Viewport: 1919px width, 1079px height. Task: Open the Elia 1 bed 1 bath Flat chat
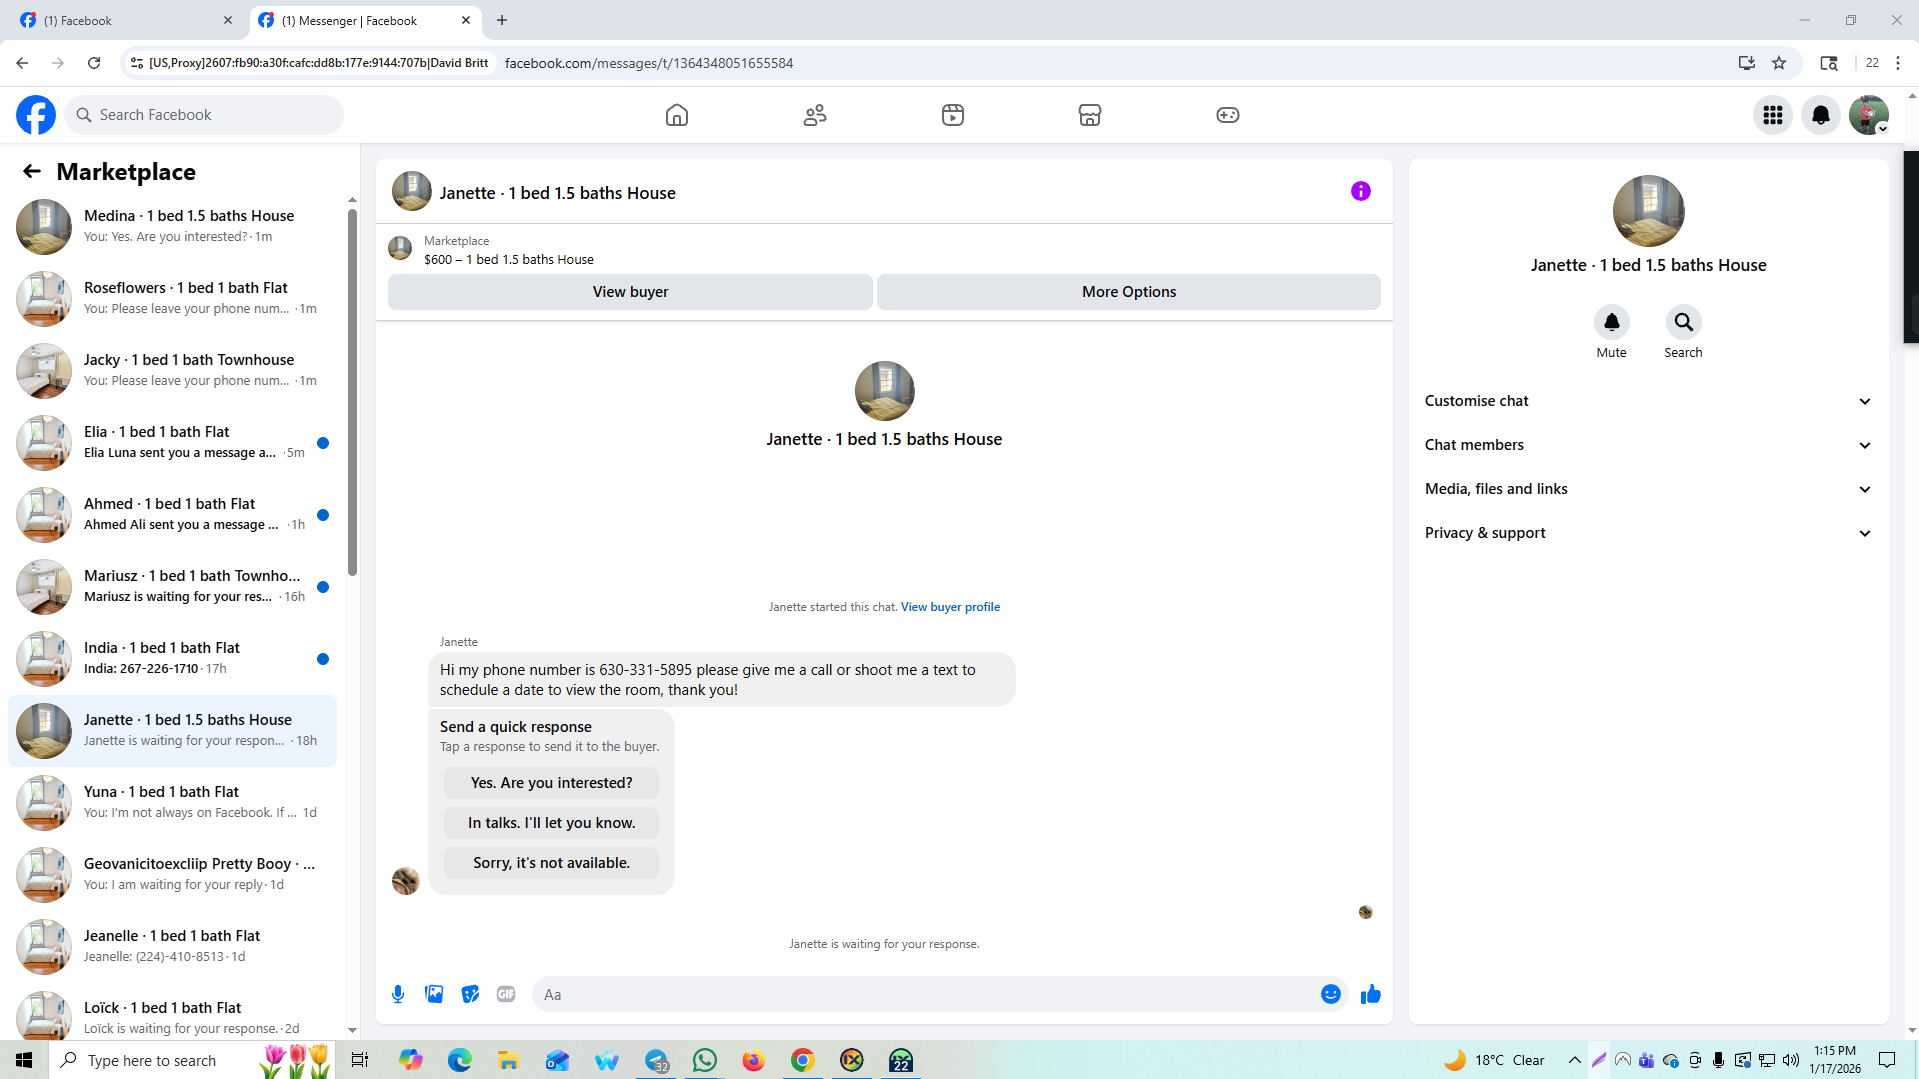point(173,442)
